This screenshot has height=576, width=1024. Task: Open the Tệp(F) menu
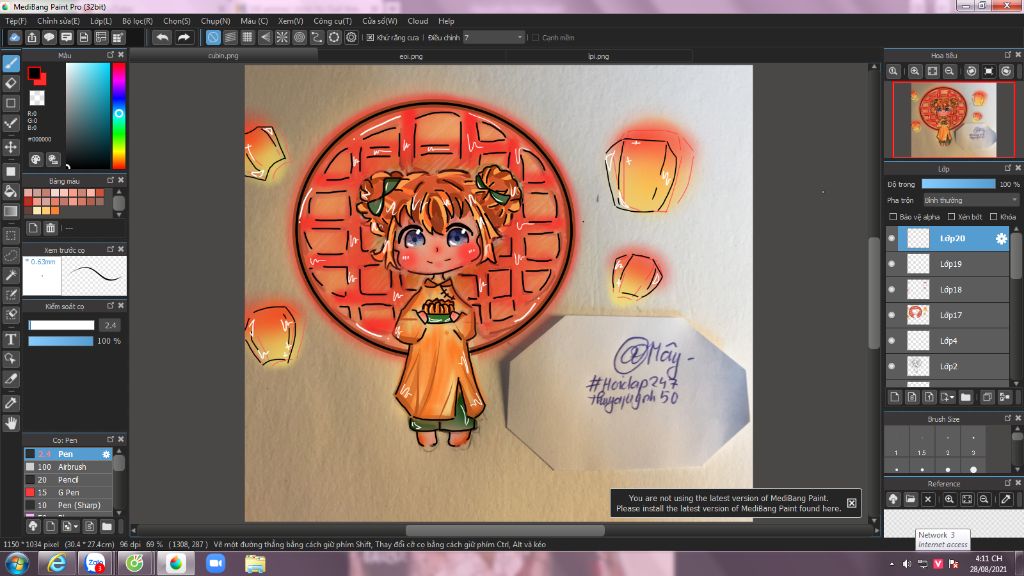(16, 21)
